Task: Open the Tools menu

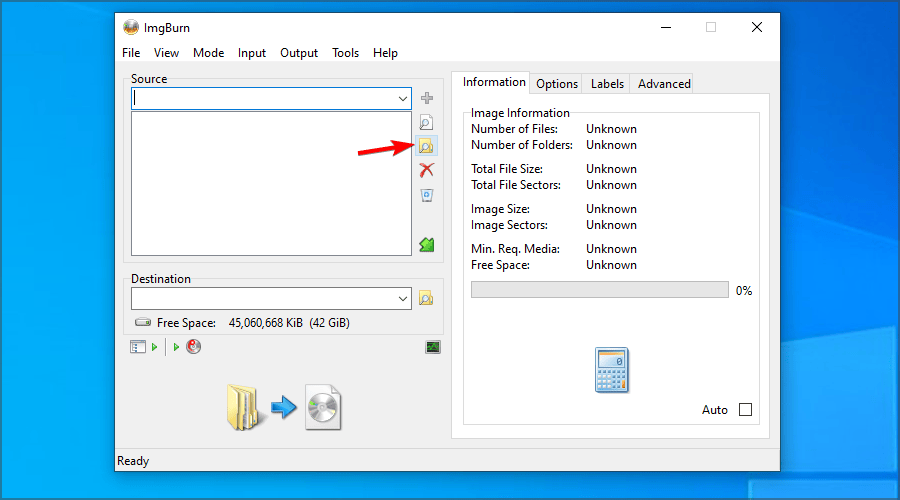Action: 345,53
